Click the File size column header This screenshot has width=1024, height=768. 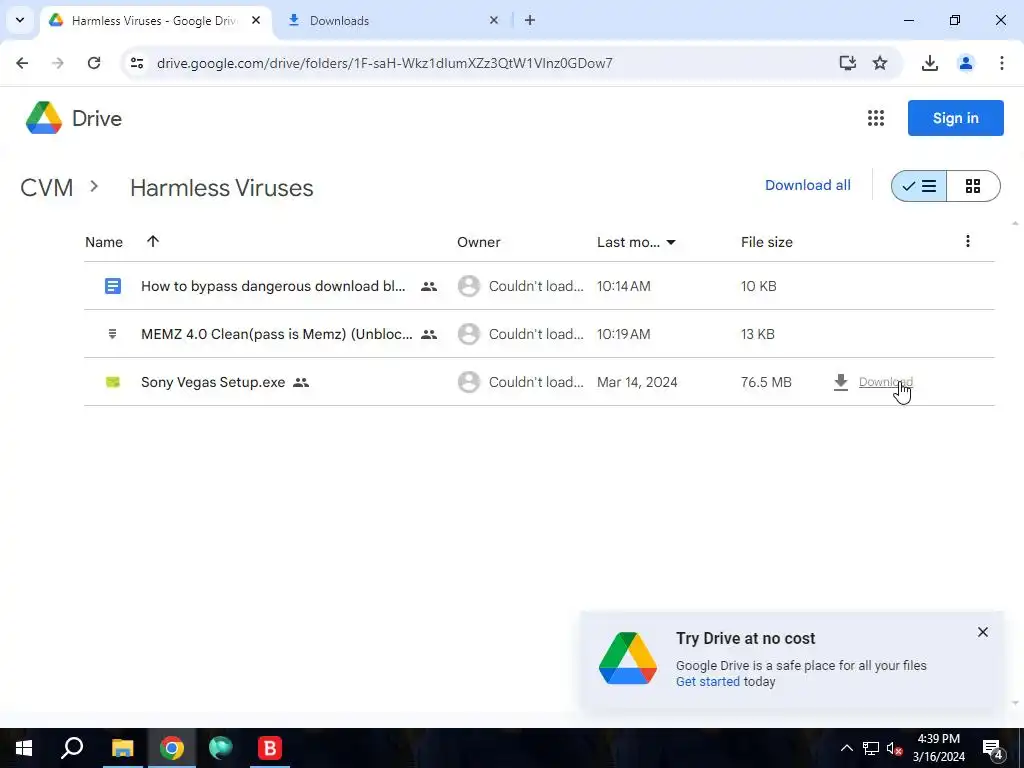pos(767,242)
